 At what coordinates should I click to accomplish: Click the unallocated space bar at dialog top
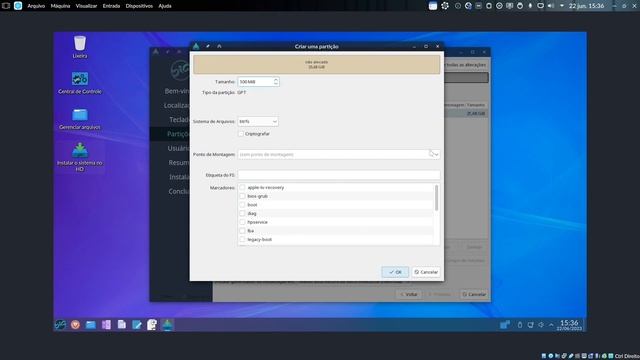tap(317, 64)
